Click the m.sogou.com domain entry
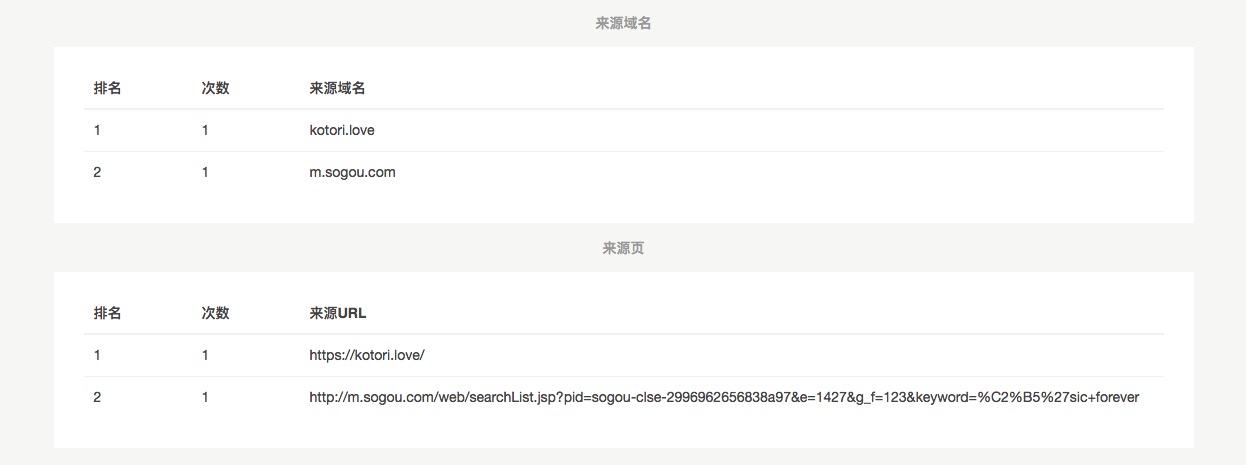The width and height of the screenshot is (1246, 465). click(352, 172)
